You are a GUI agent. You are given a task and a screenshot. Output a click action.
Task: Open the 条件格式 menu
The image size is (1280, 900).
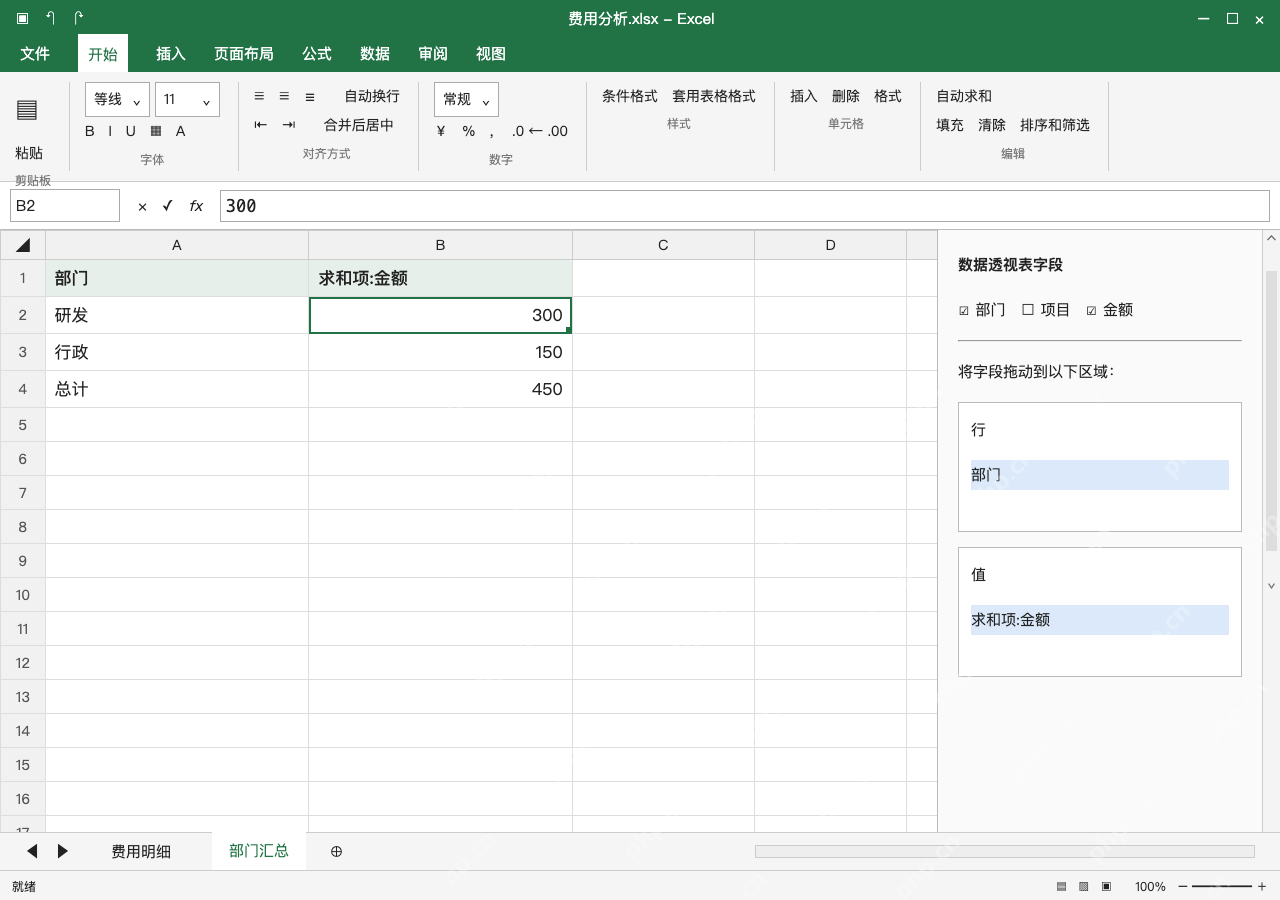630,96
